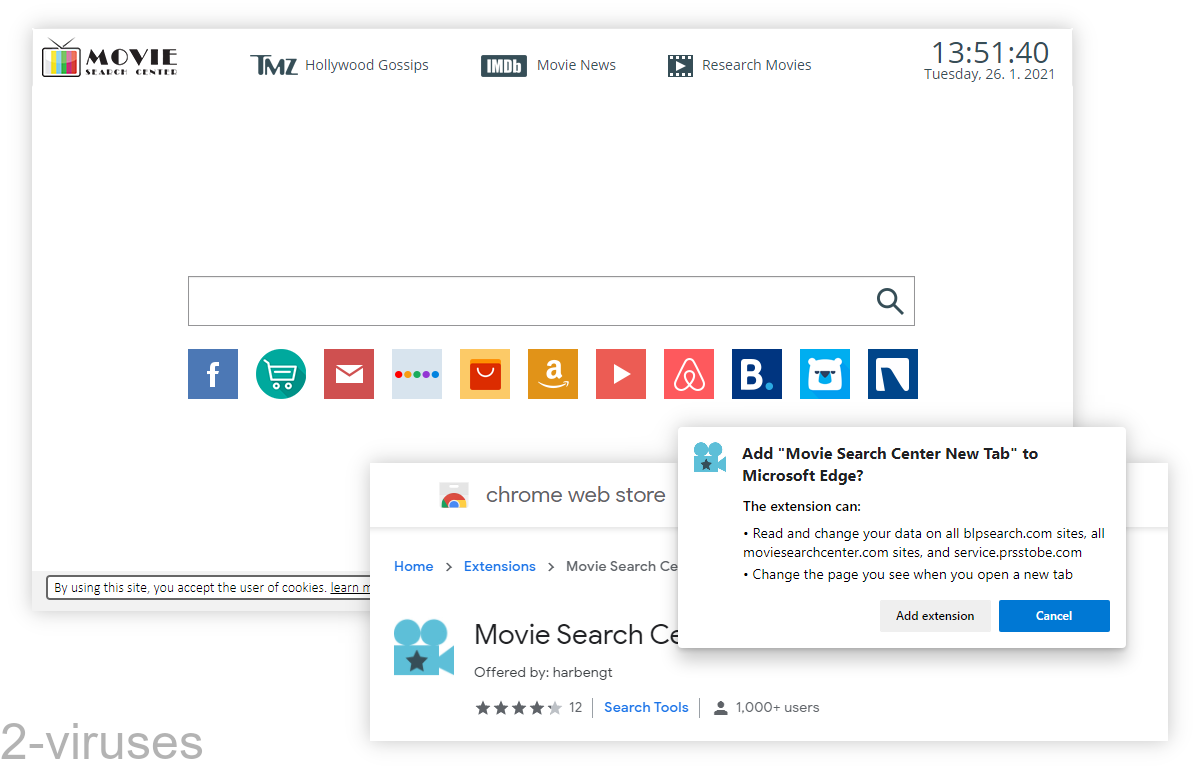
Task: Run a search using the magnifier icon
Action: (x=889, y=301)
